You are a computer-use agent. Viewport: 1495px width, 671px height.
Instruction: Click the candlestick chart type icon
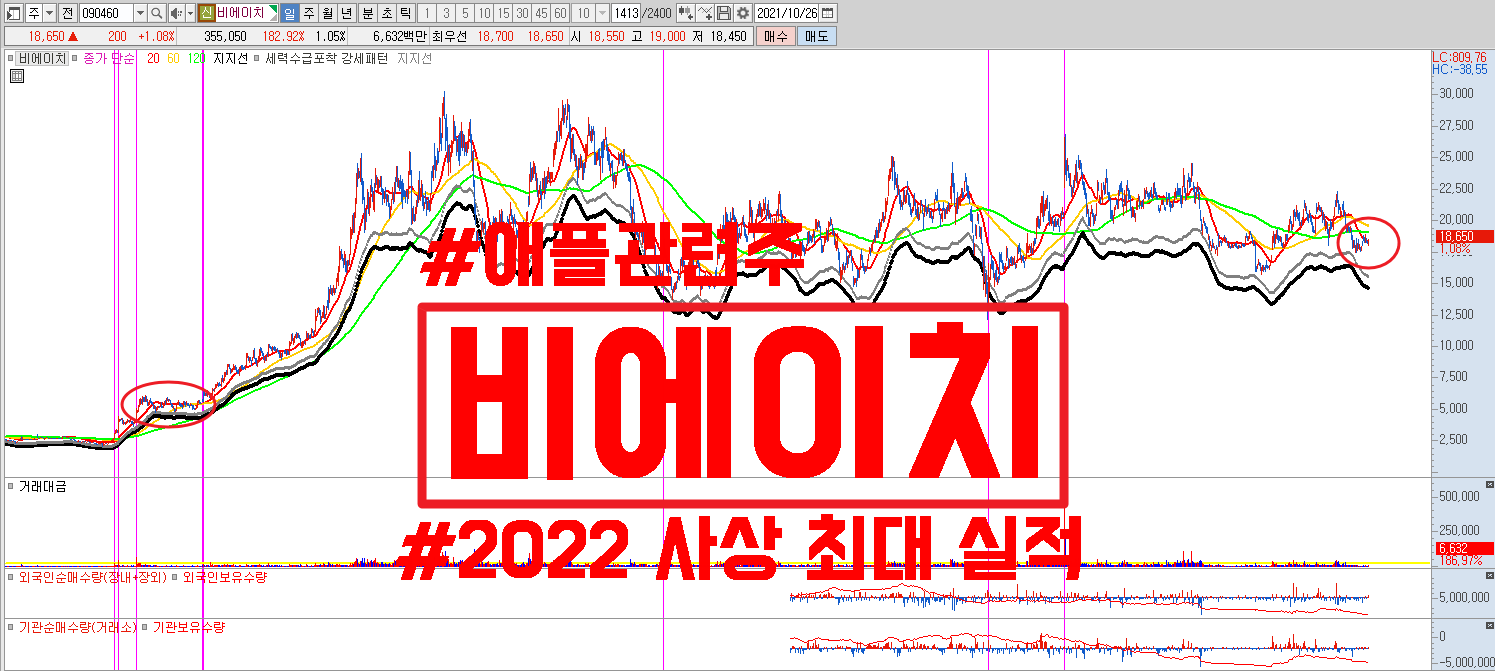click(x=685, y=13)
